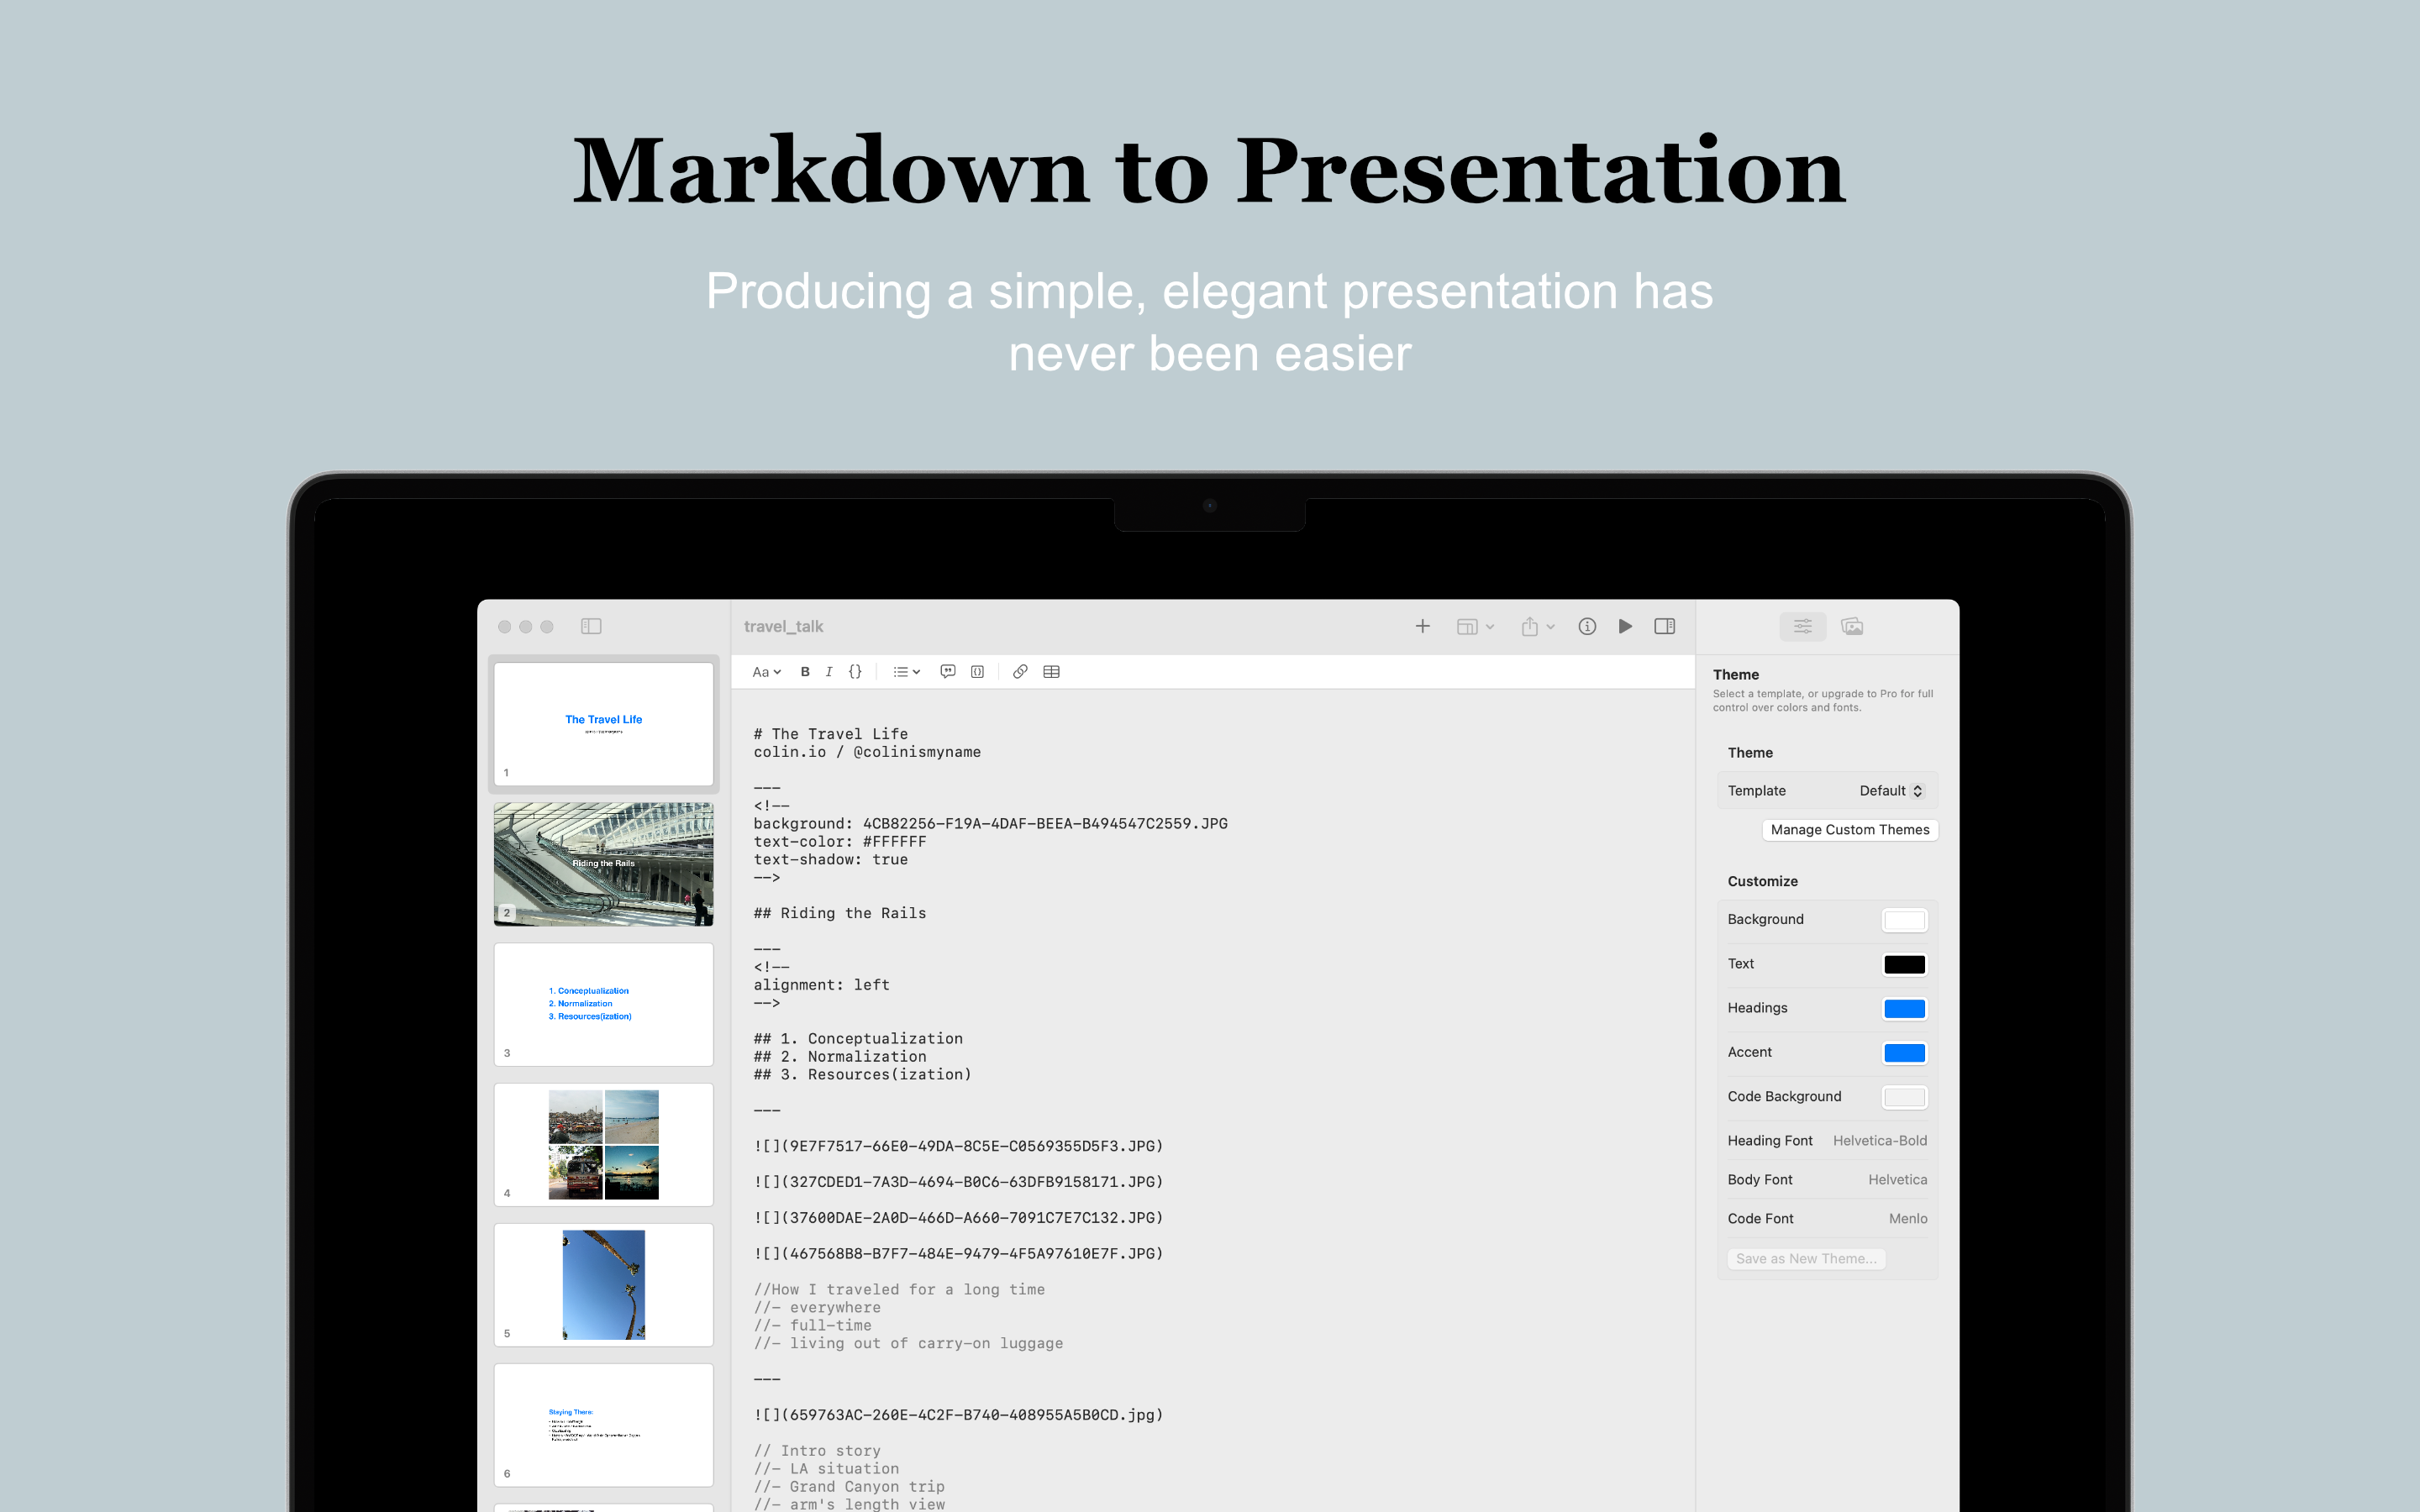Screen dimensions: 2420x1512
Task: Toggle the slide navigator sidebar
Action: (591, 626)
